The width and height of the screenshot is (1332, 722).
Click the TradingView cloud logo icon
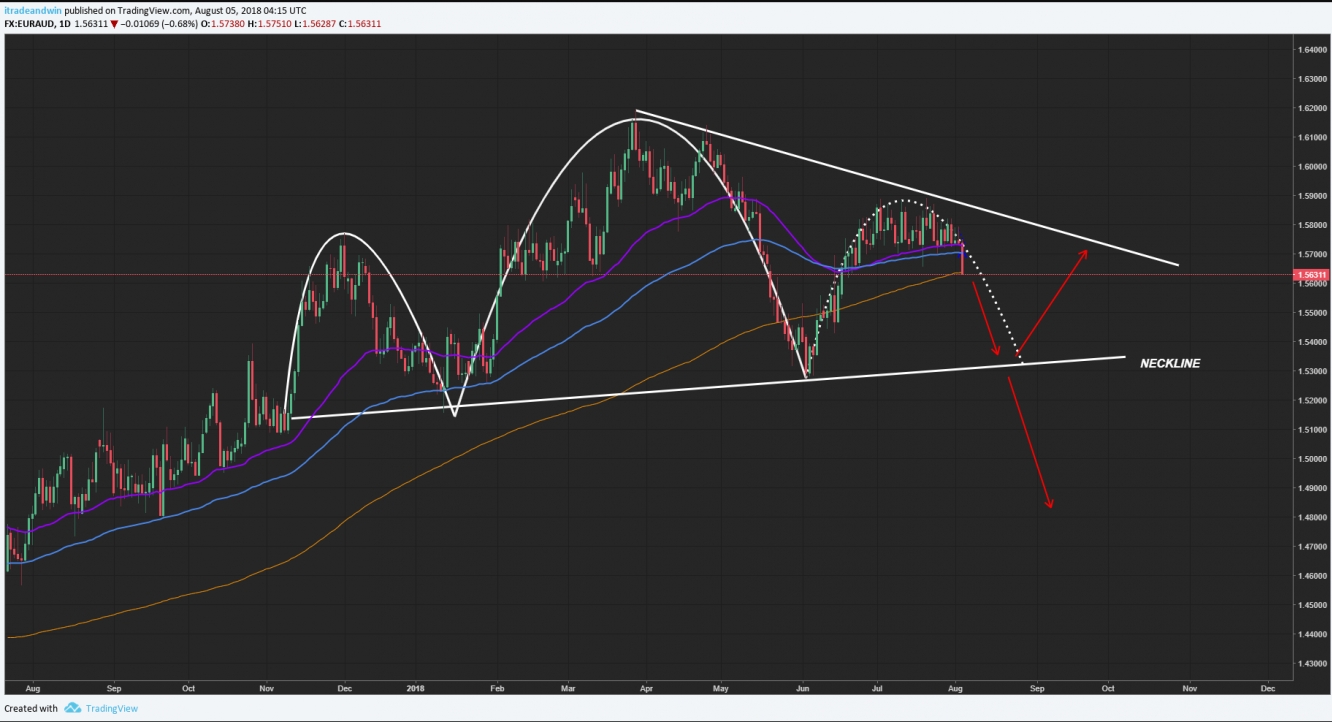coord(72,708)
